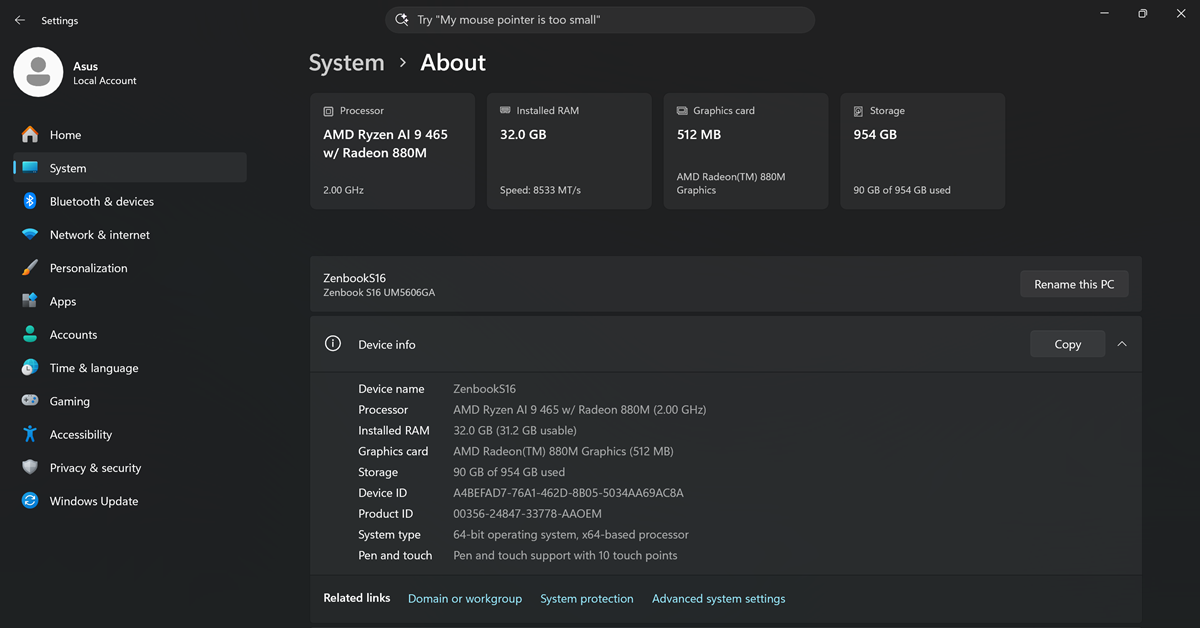The height and width of the screenshot is (628, 1200).
Task: Select the System monitor icon
Action: click(30, 168)
